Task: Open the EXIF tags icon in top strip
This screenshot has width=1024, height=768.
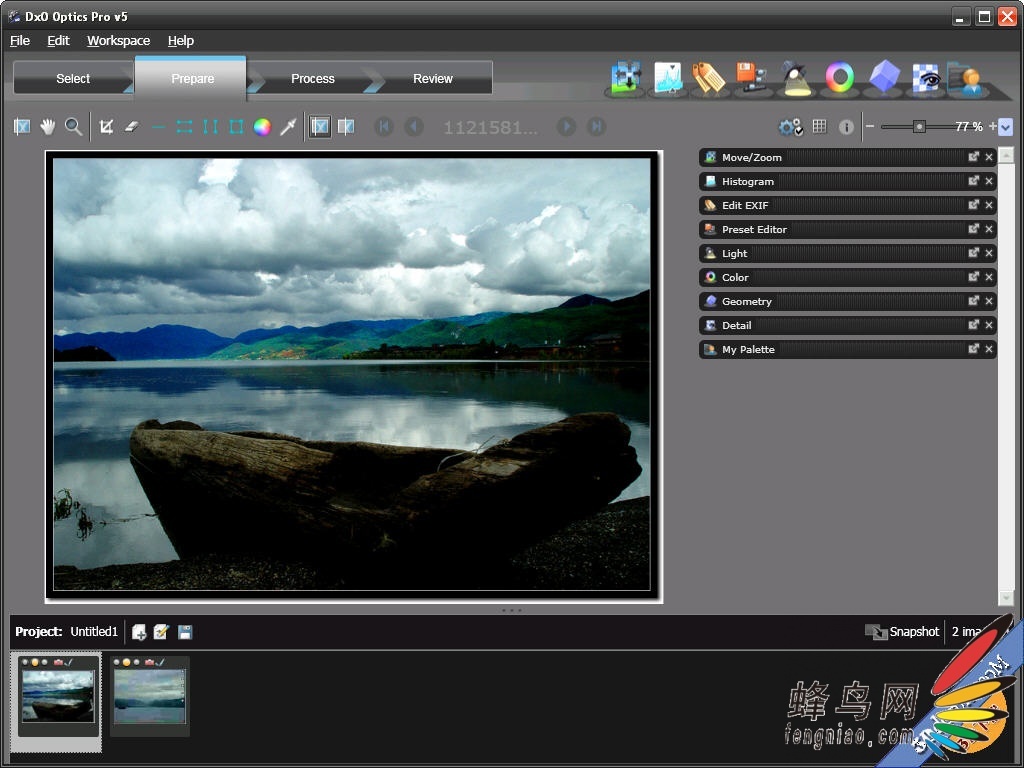Action: 709,79
